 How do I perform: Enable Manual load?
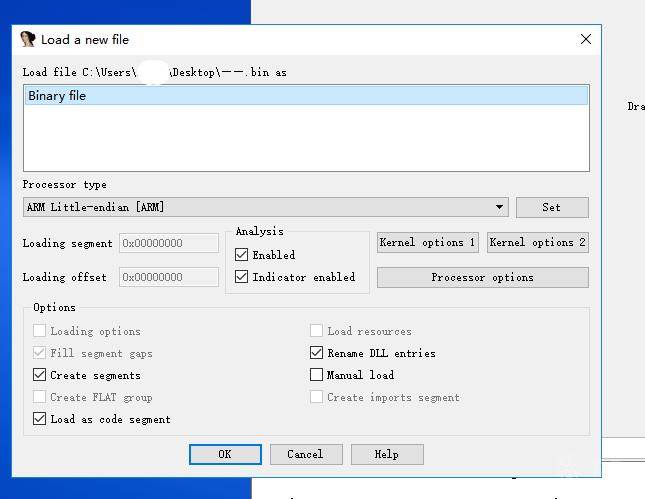[316, 374]
